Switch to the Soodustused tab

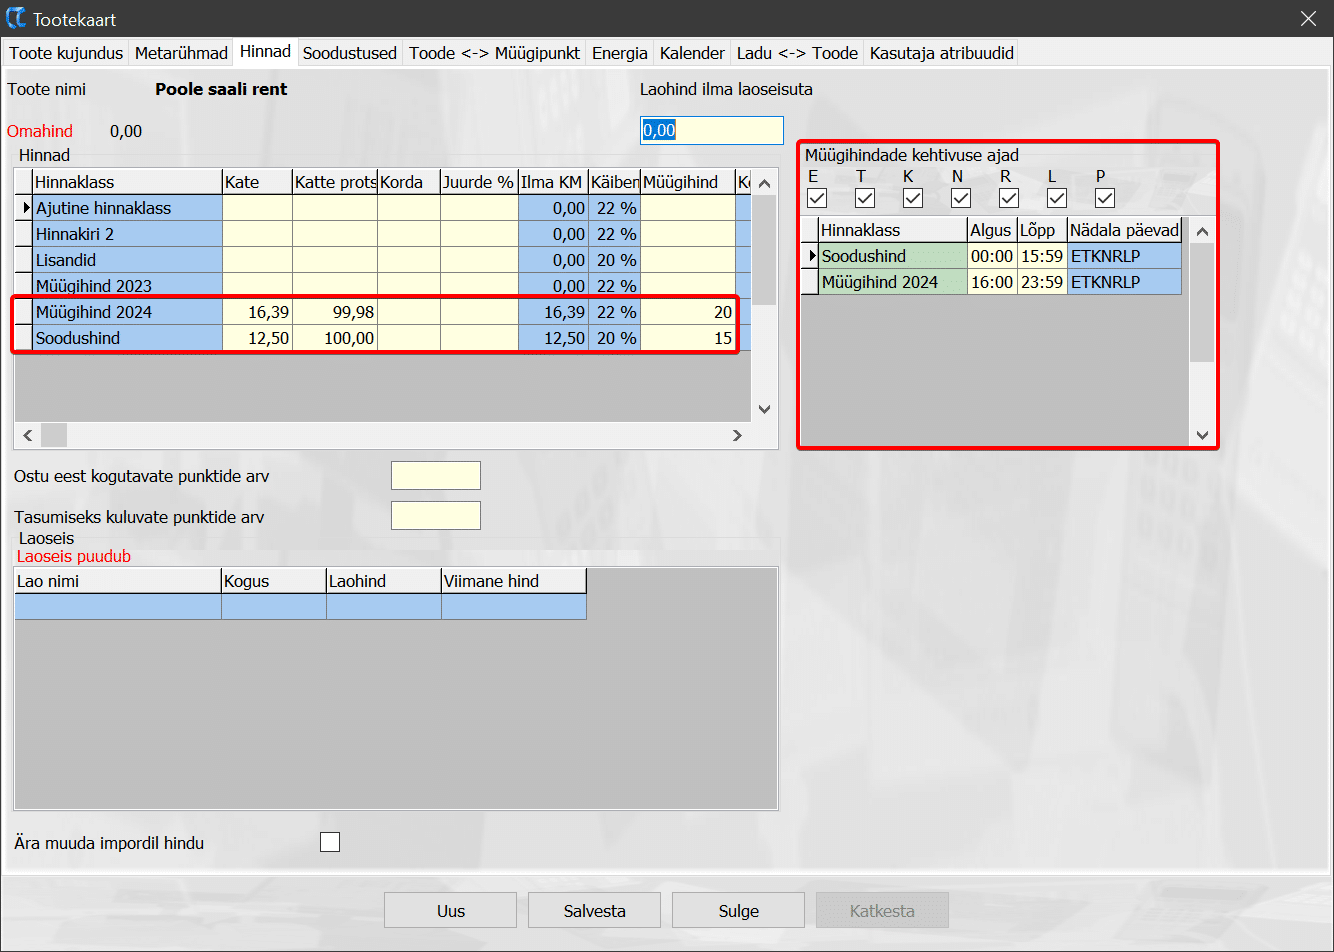point(350,53)
